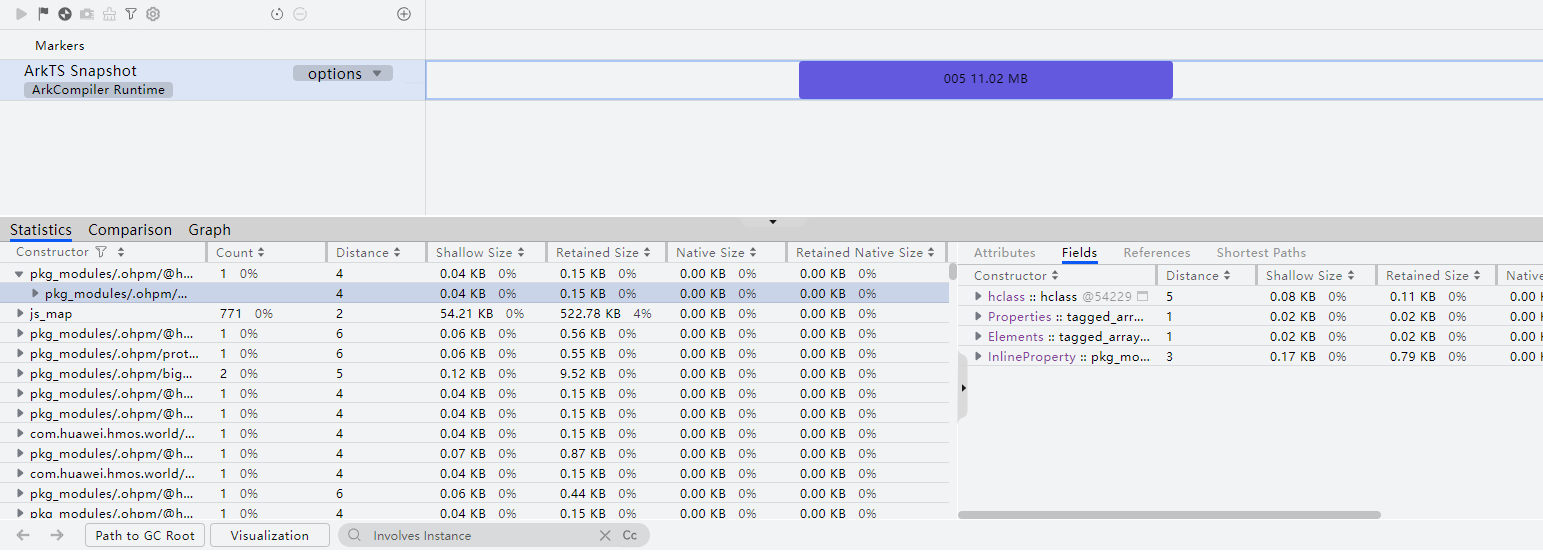Click the Path to GC Root button

point(145,536)
